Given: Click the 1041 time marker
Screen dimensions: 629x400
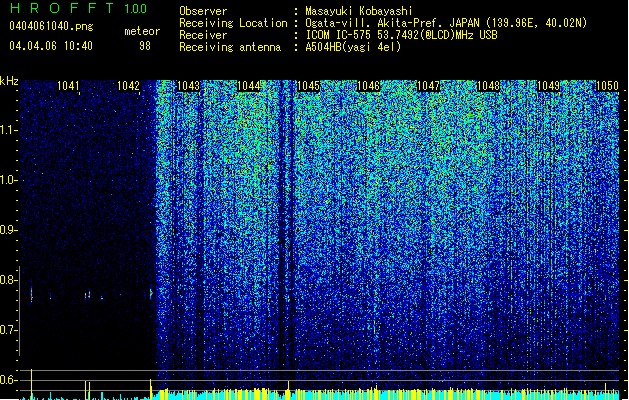Looking at the screenshot, I should (68, 86).
